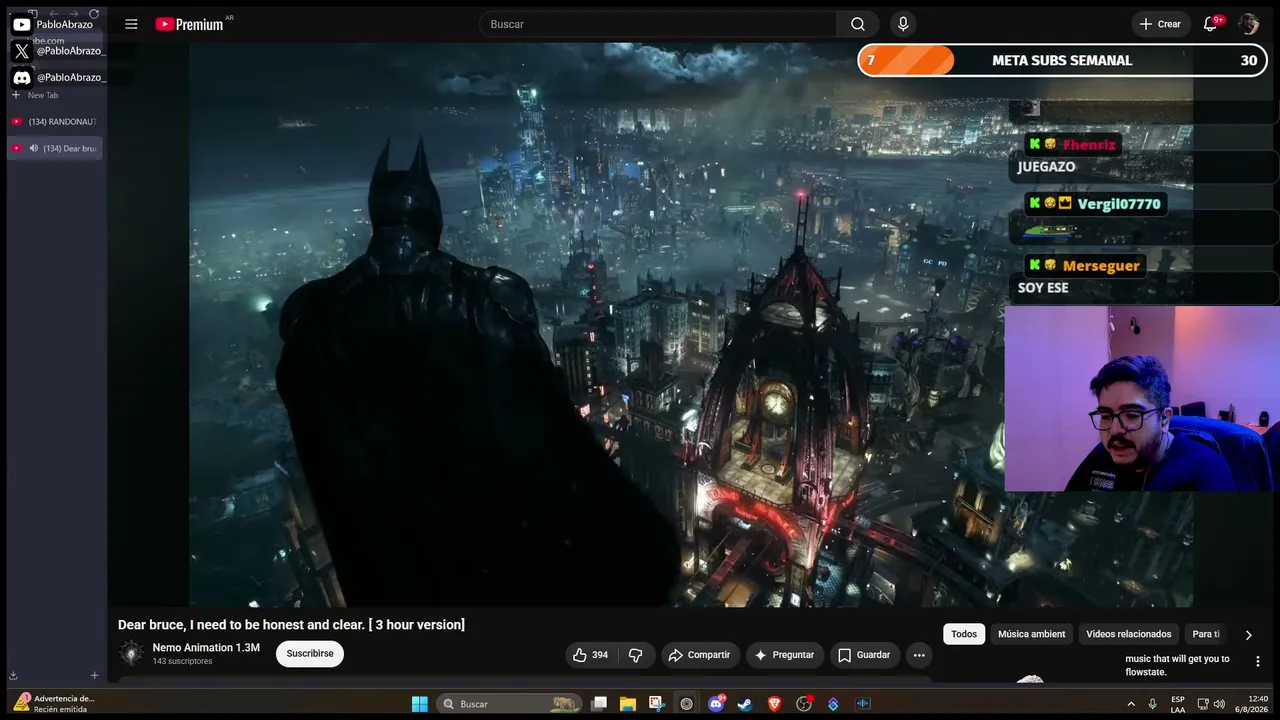The image size is (1280, 720).
Task: Select the Para ti filter chip
Action: [x=1206, y=634]
